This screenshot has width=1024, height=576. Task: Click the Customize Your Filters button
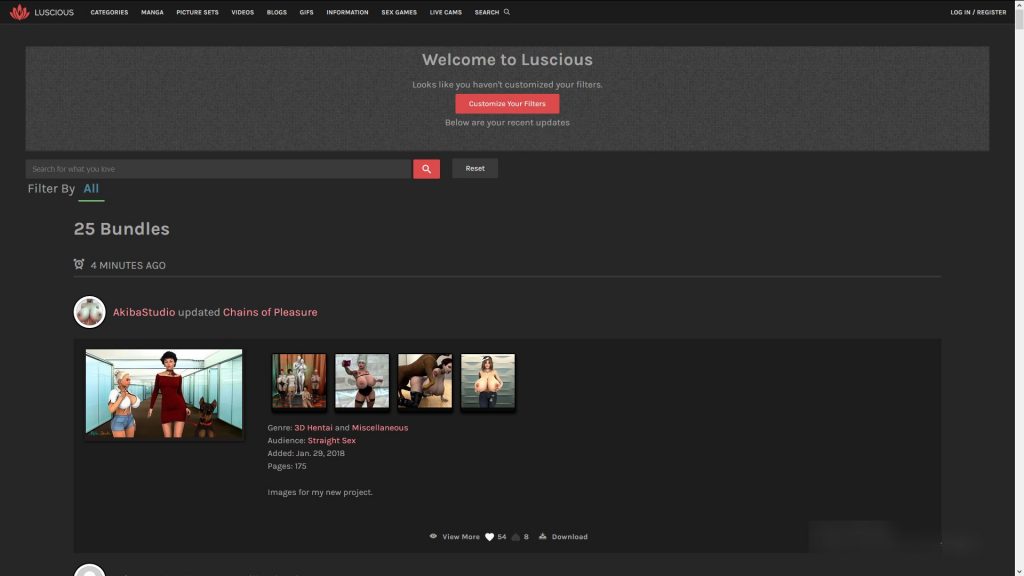507,104
